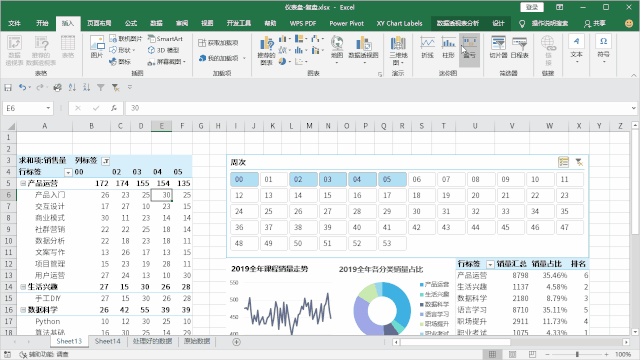640x360 pixels.
Task: Toggle slicer item 01
Action: 274,179
